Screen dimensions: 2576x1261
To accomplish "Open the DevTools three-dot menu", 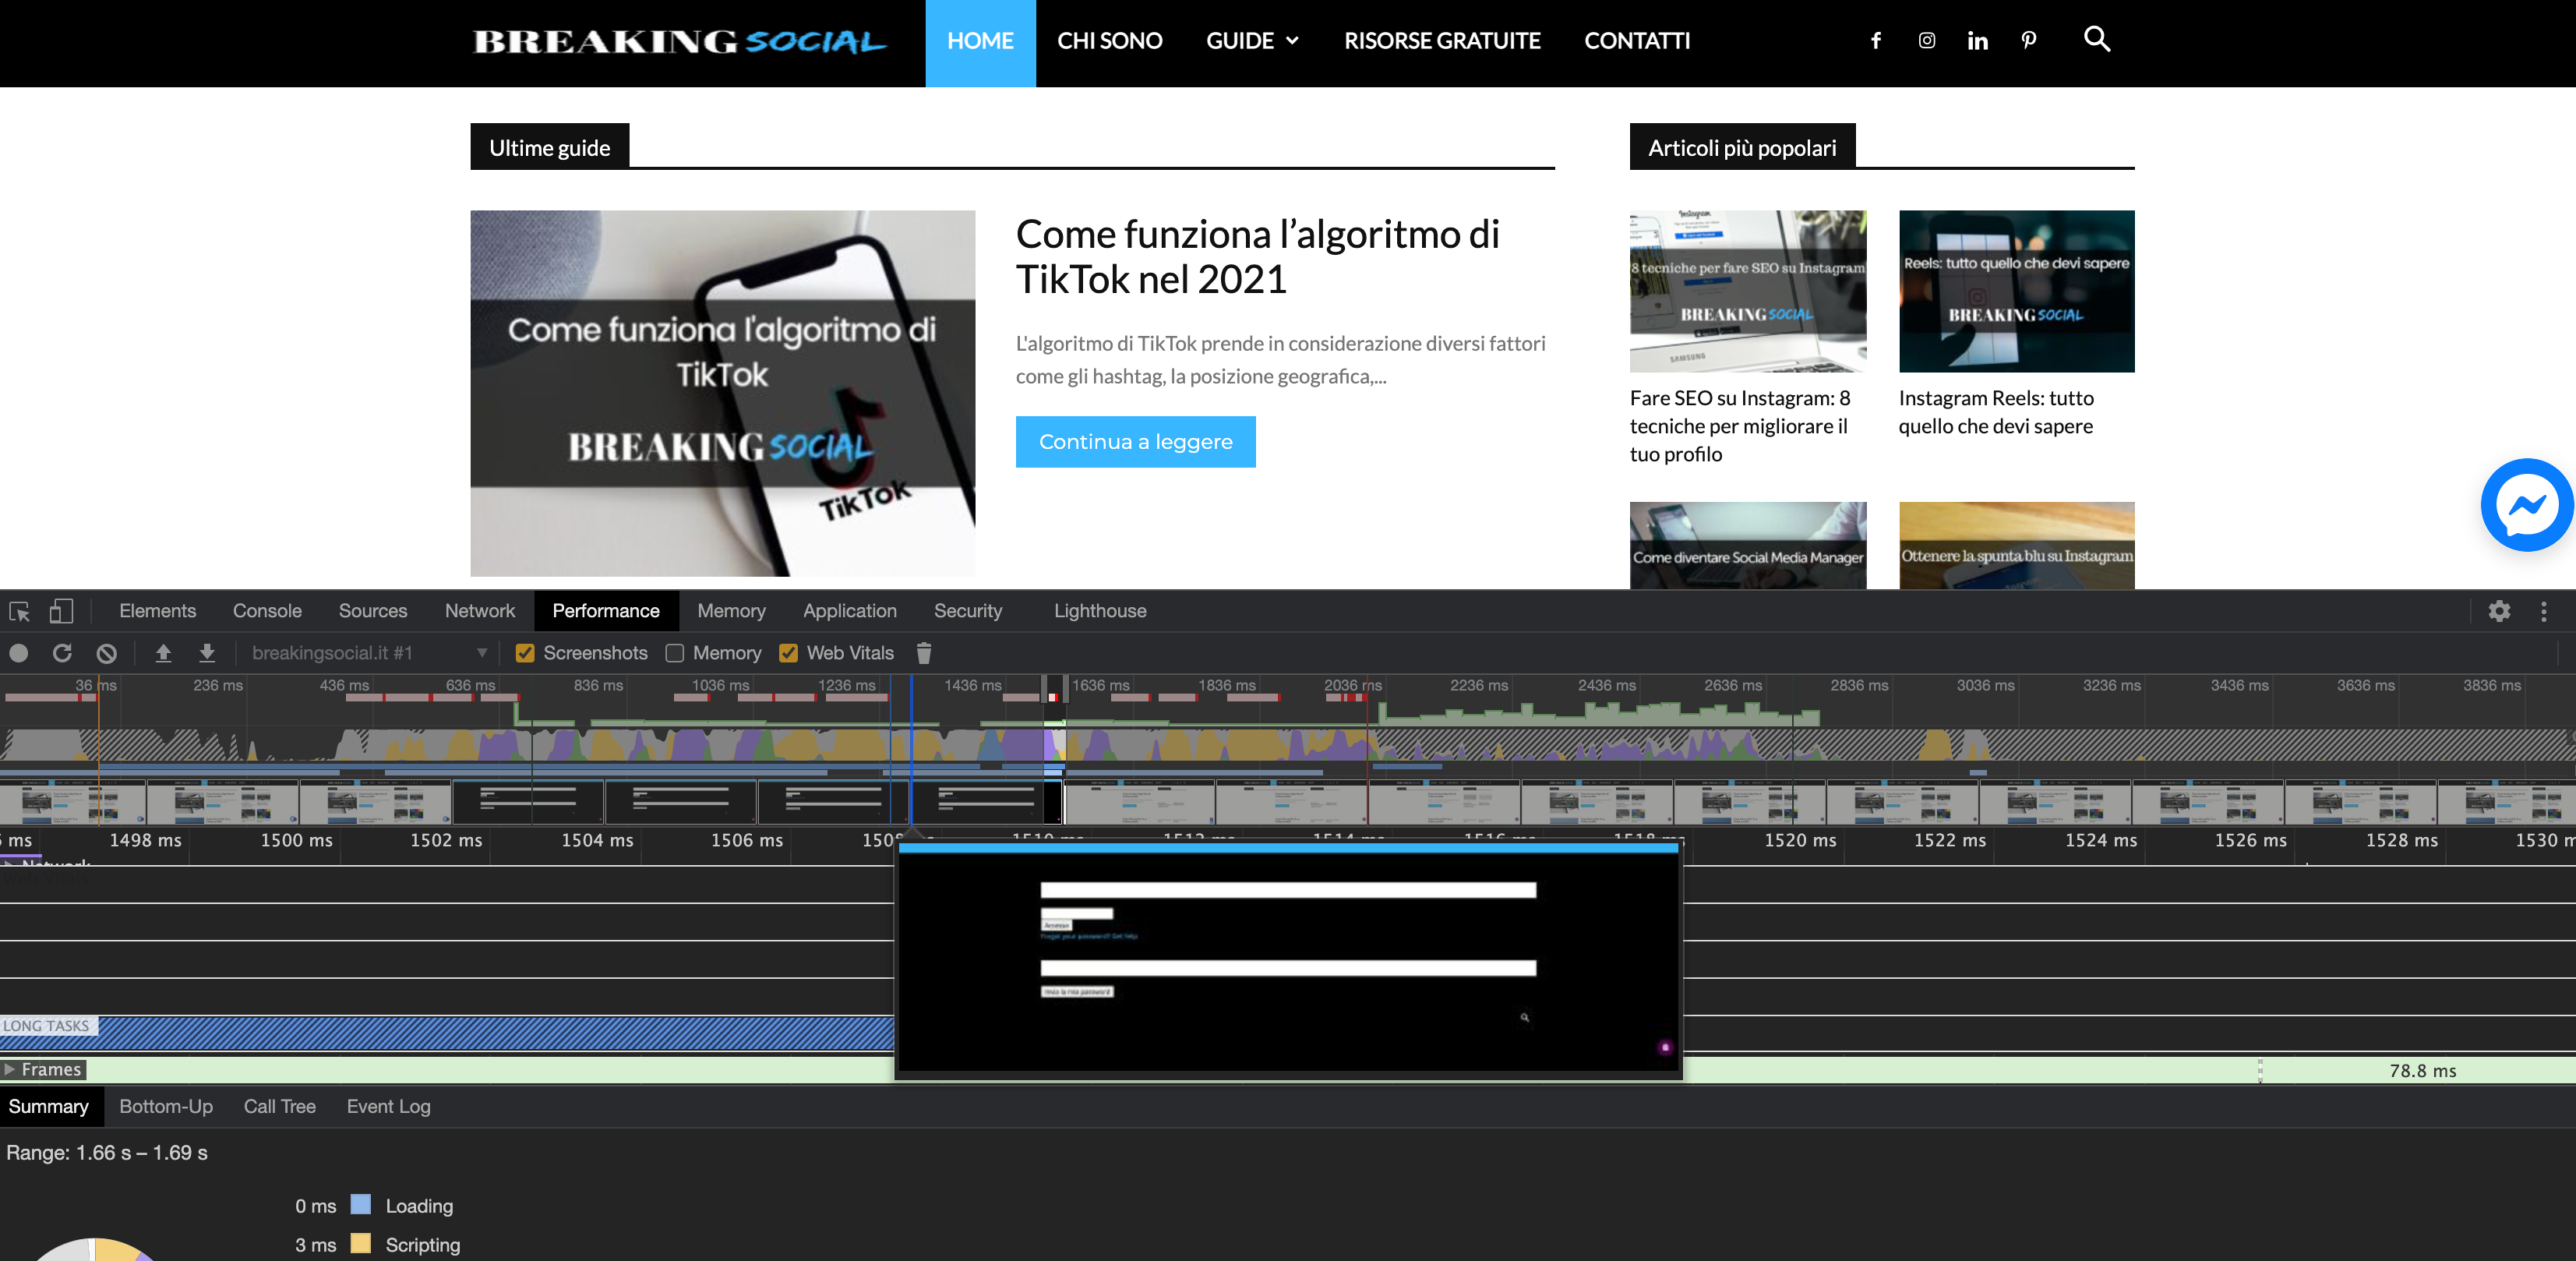I will point(2544,611).
